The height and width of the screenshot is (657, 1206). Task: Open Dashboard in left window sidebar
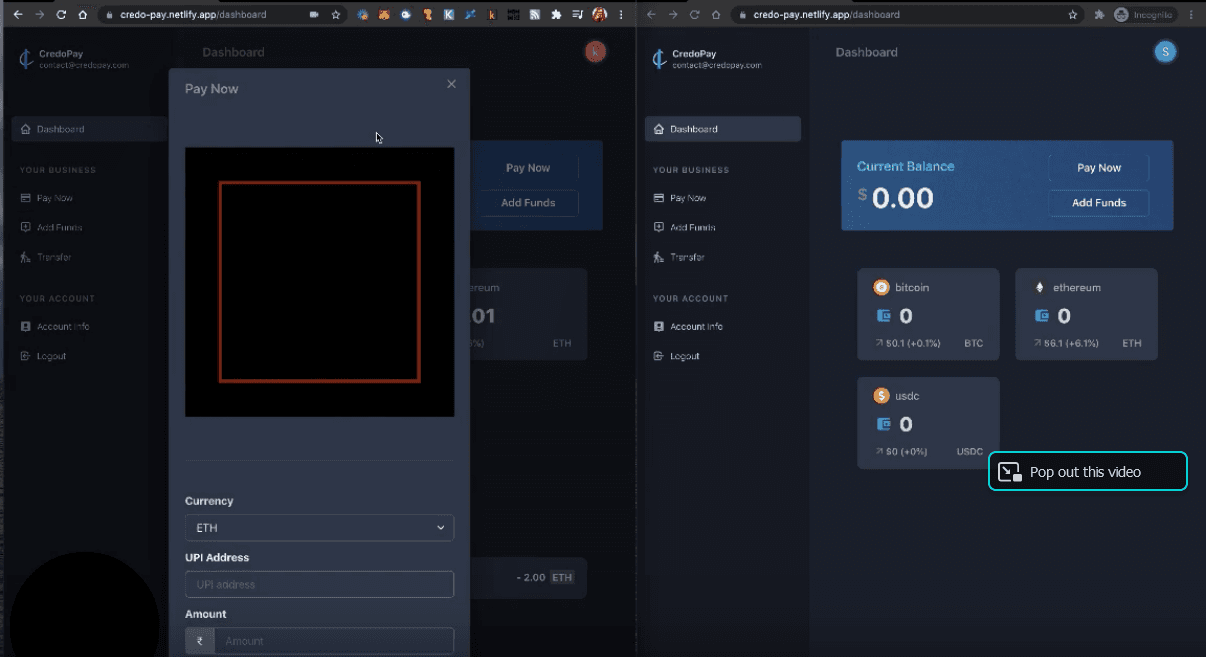90,129
